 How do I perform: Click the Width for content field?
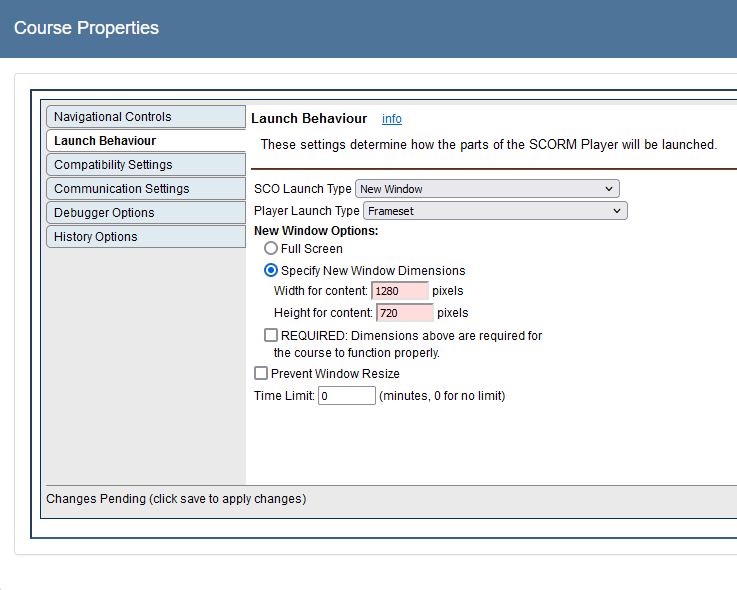400,291
